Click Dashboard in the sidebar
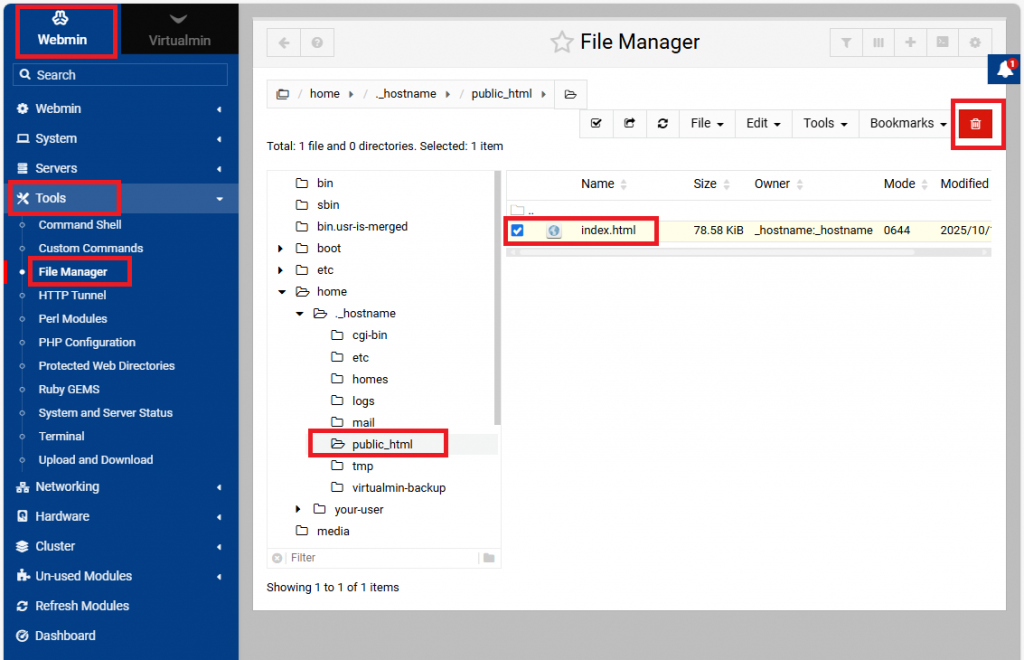The height and width of the screenshot is (660, 1024). pos(65,636)
